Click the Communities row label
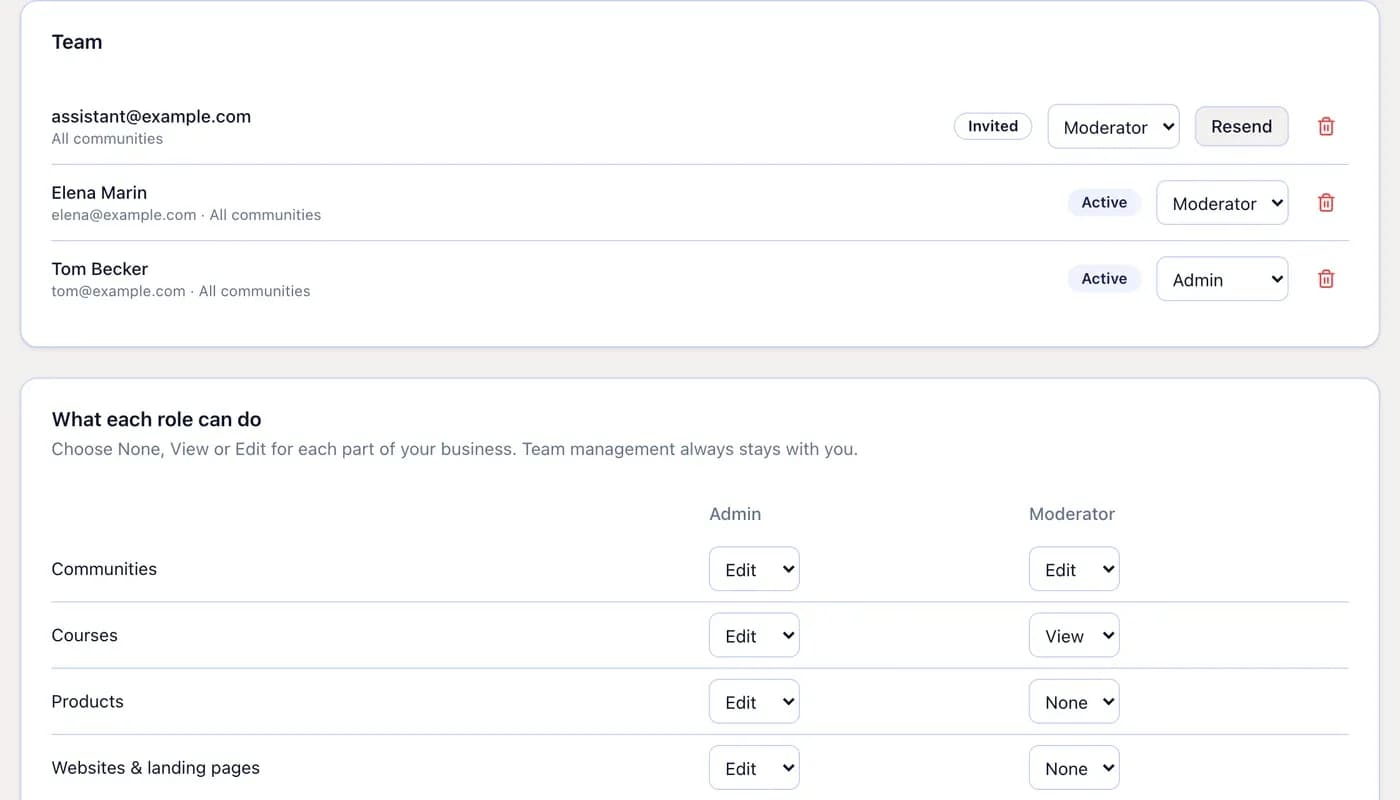 pyautogui.click(x=104, y=569)
